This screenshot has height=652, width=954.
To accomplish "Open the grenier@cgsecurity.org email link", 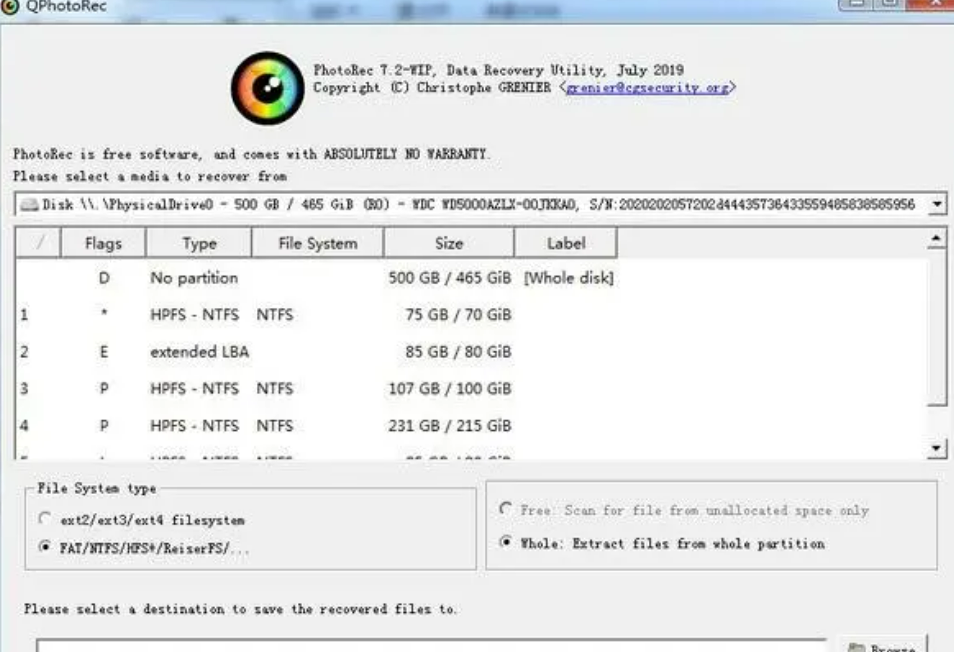I will (x=647, y=88).
